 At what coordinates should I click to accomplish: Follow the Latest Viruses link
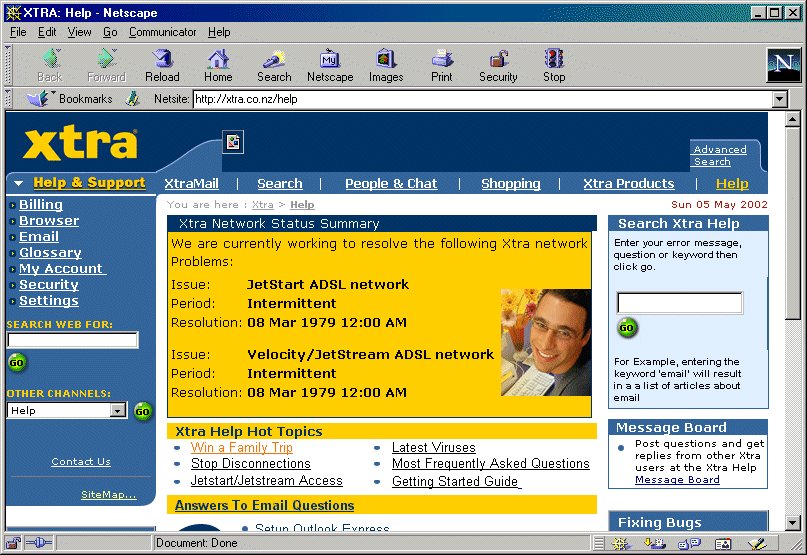[x=433, y=448]
